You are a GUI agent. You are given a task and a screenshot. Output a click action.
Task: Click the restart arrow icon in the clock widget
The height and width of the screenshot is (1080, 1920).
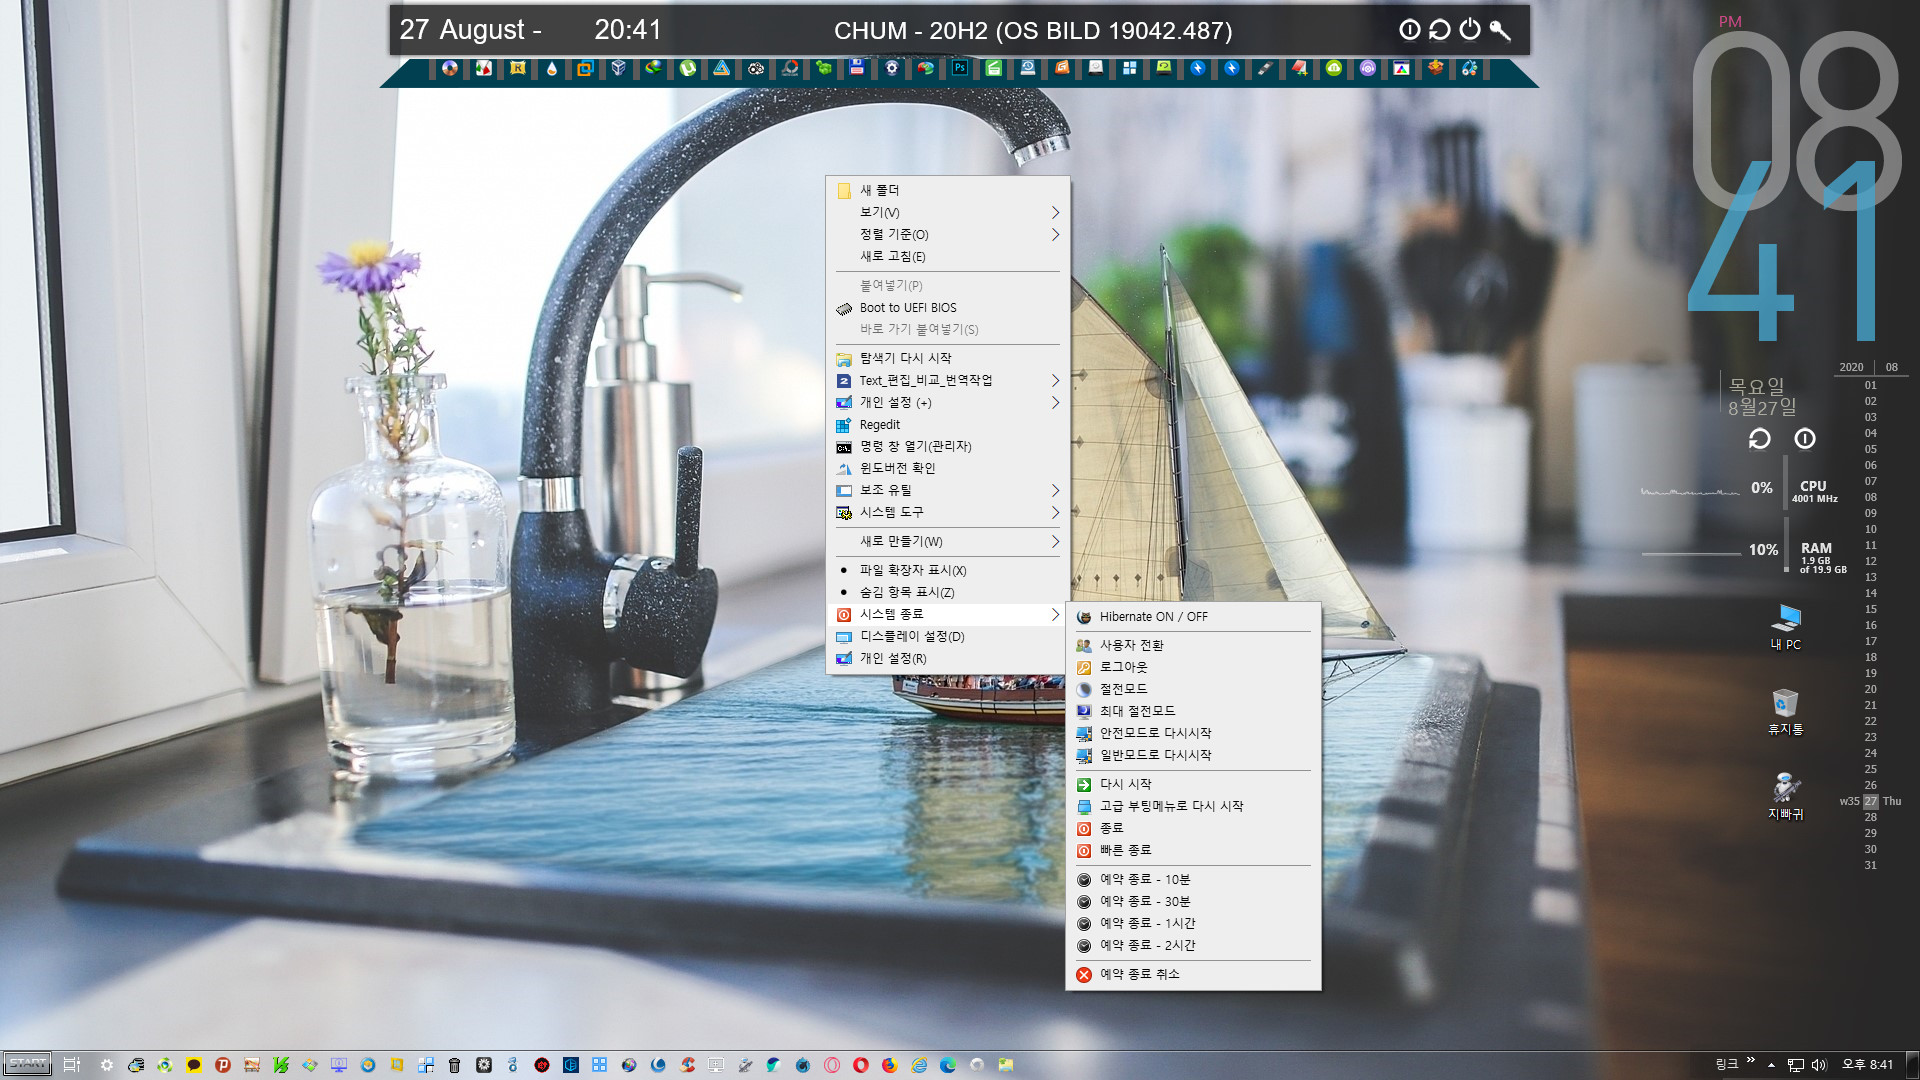(x=1759, y=439)
